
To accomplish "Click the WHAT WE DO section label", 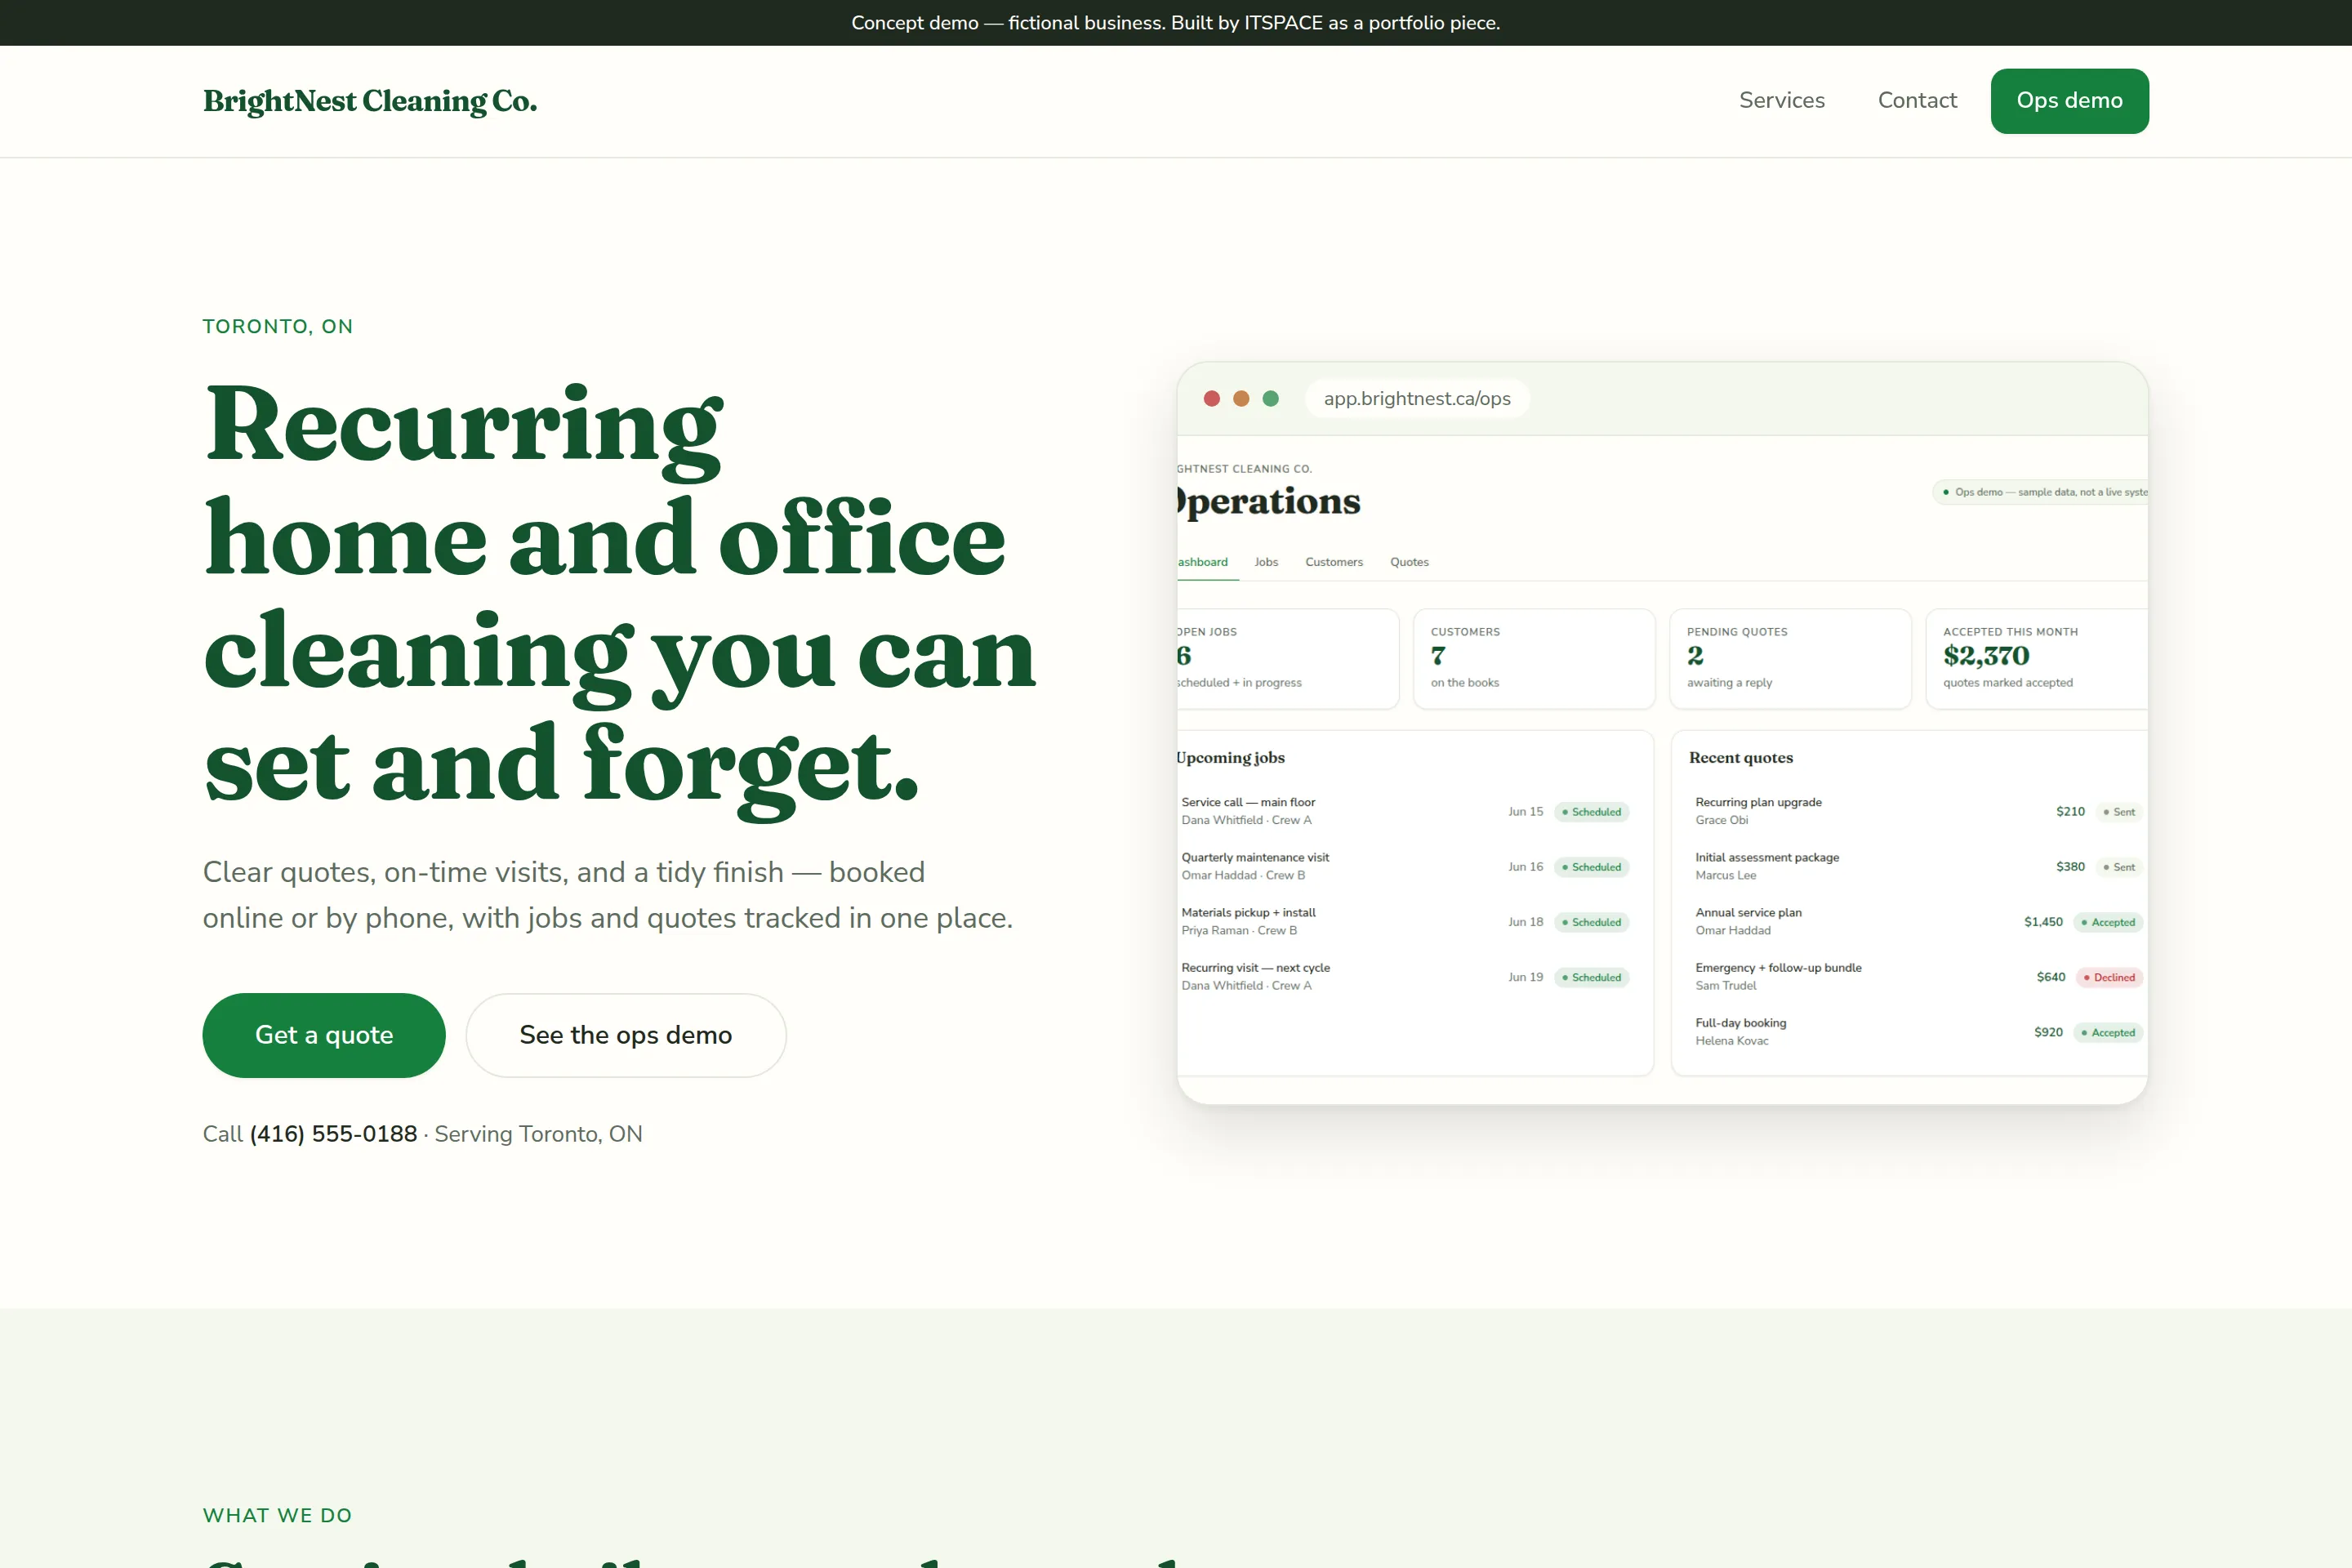I will [x=278, y=1516].
